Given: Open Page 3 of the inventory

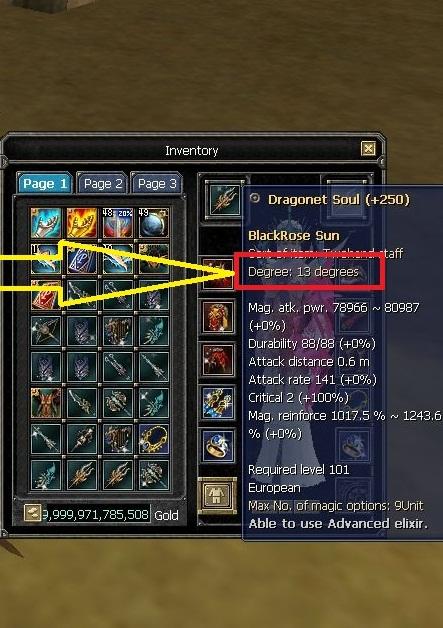Looking at the screenshot, I should [157, 184].
